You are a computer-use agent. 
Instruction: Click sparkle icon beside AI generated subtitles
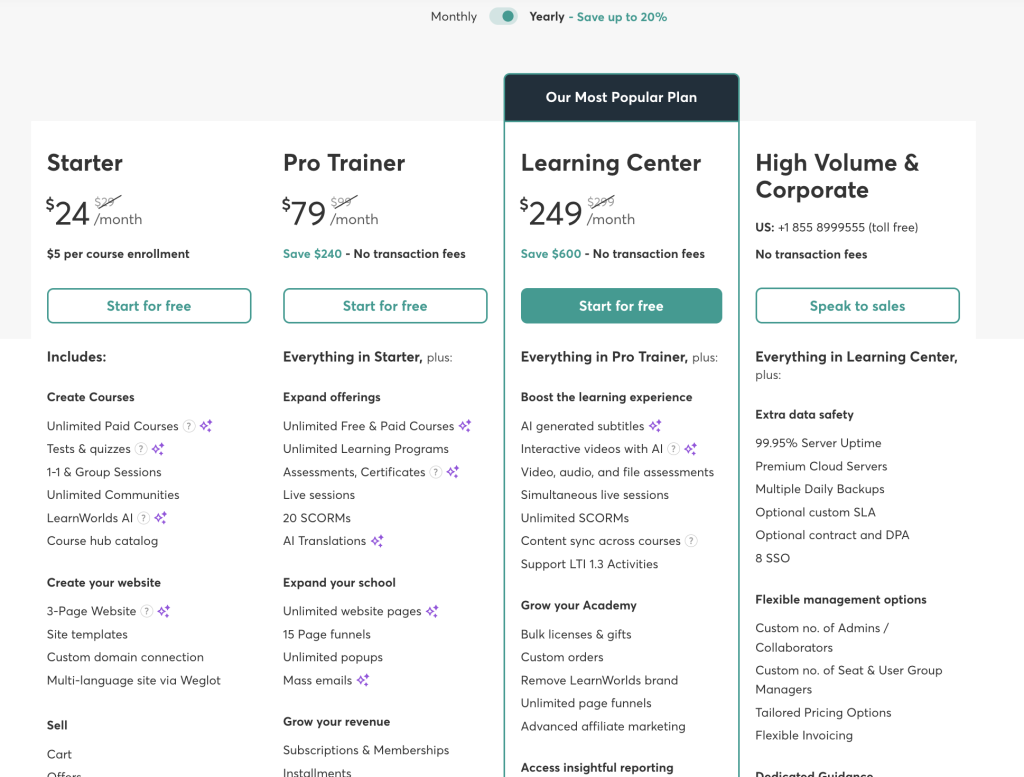click(655, 426)
